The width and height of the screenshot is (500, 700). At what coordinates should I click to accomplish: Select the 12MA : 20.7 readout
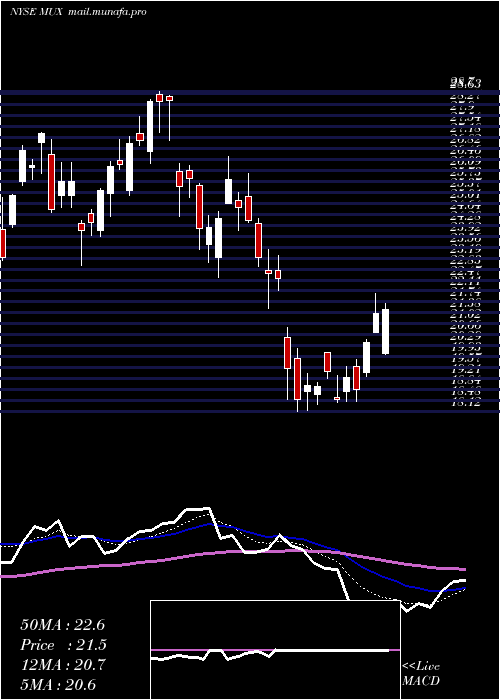click(62, 665)
